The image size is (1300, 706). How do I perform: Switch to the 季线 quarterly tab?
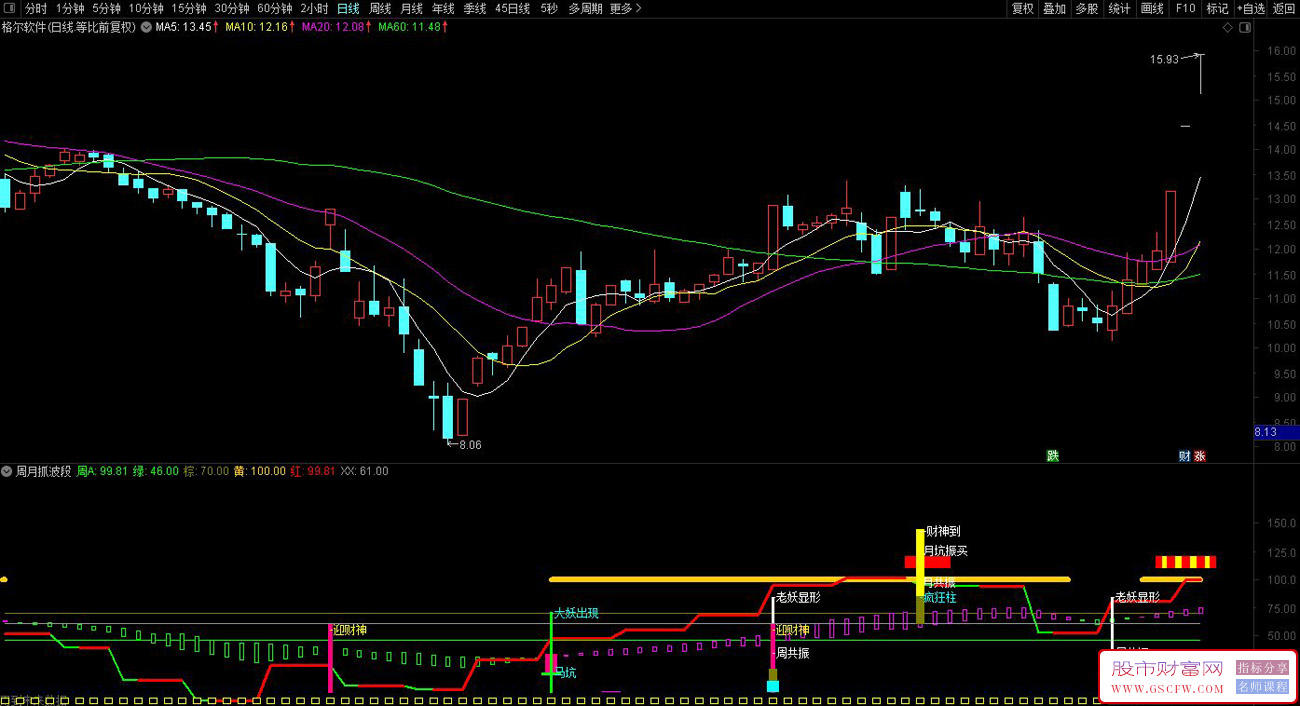click(x=474, y=8)
